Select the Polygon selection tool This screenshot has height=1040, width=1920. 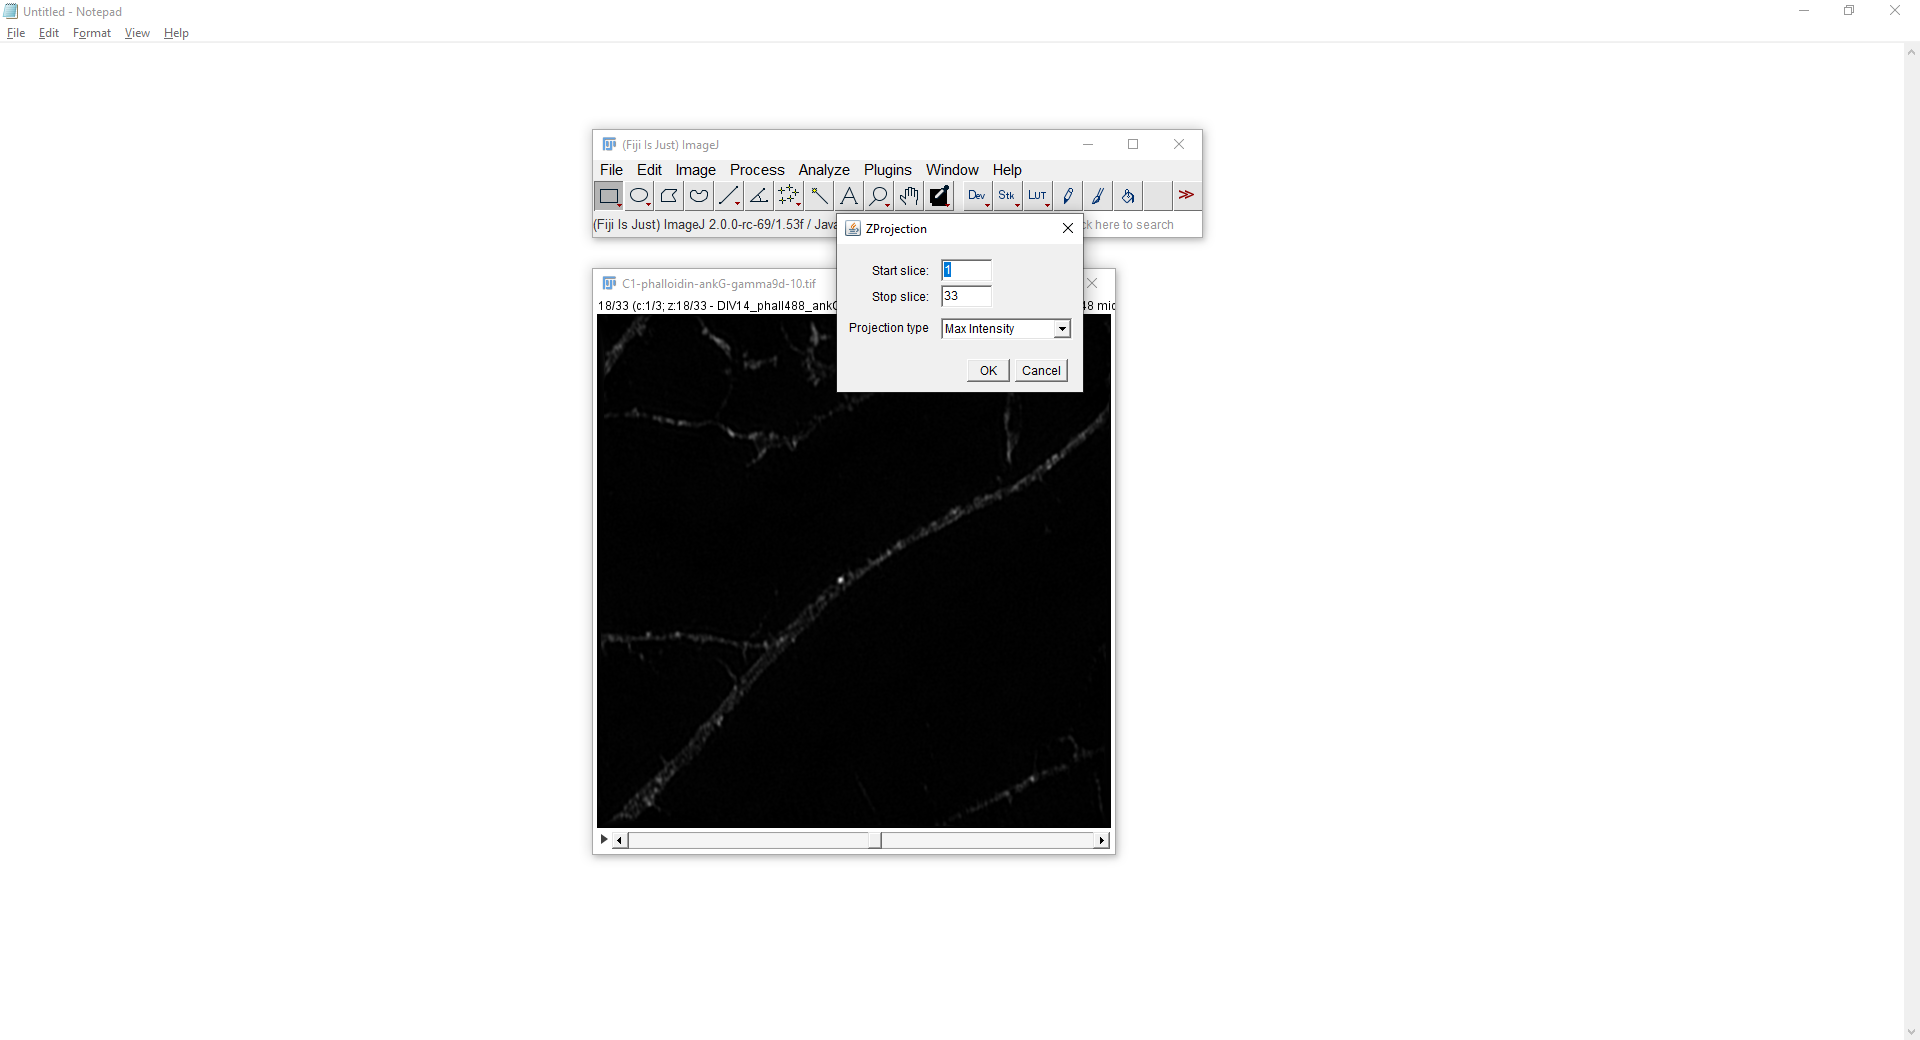[669, 196]
